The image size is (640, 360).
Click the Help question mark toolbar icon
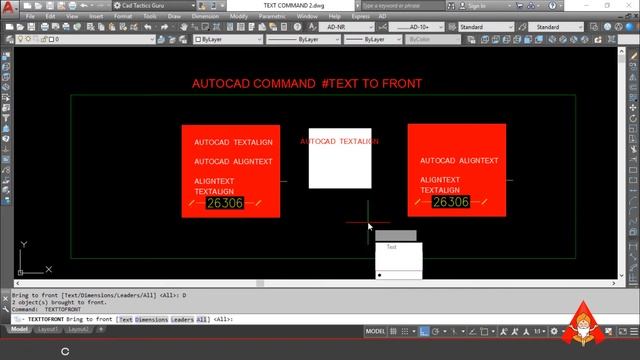298,27
